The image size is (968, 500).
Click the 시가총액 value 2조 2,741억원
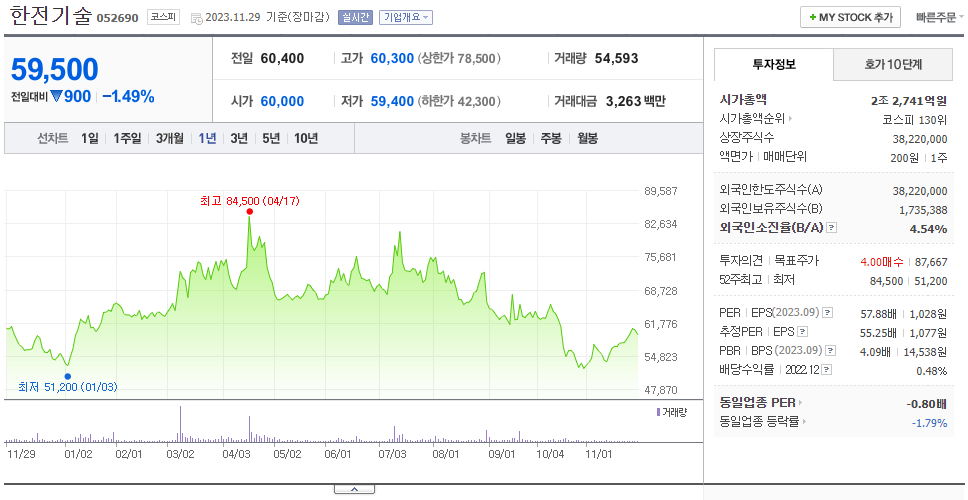click(908, 101)
